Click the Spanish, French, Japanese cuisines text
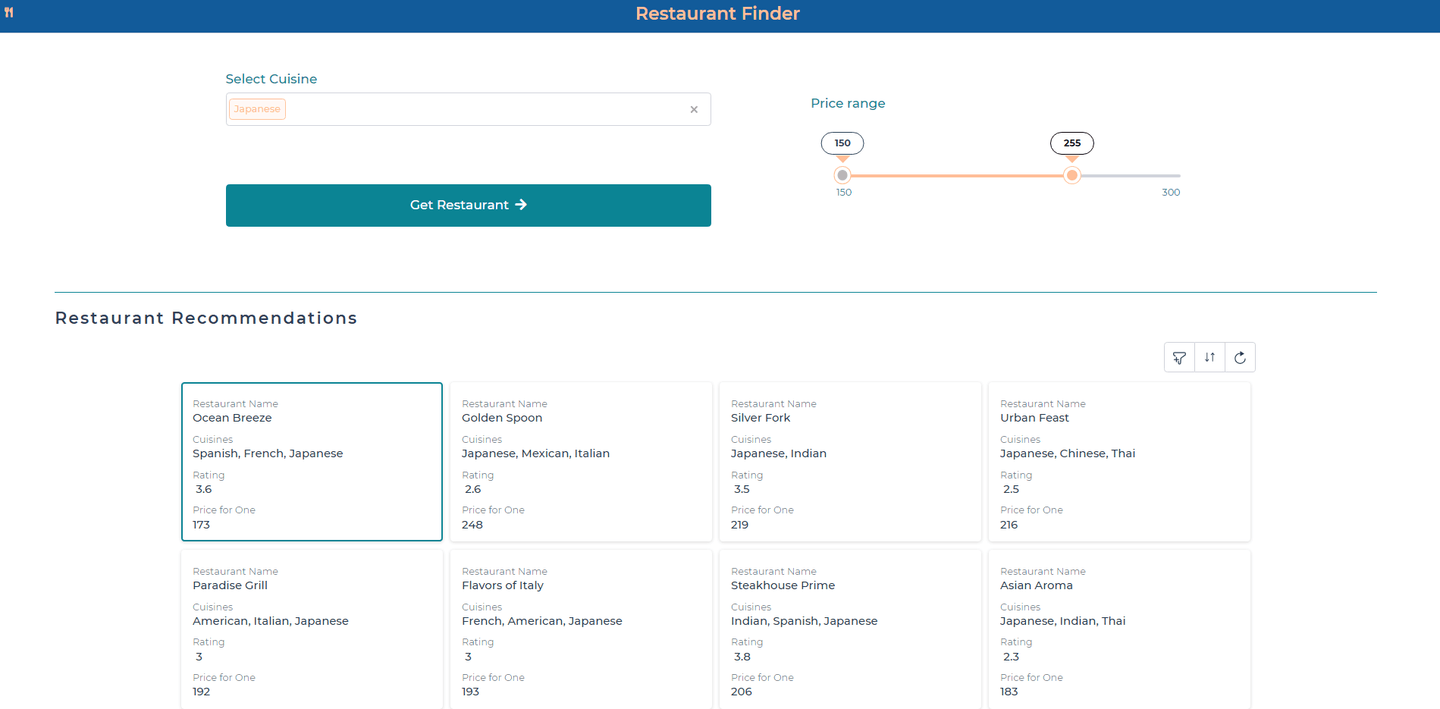The width and height of the screenshot is (1440, 709). pos(268,454)
